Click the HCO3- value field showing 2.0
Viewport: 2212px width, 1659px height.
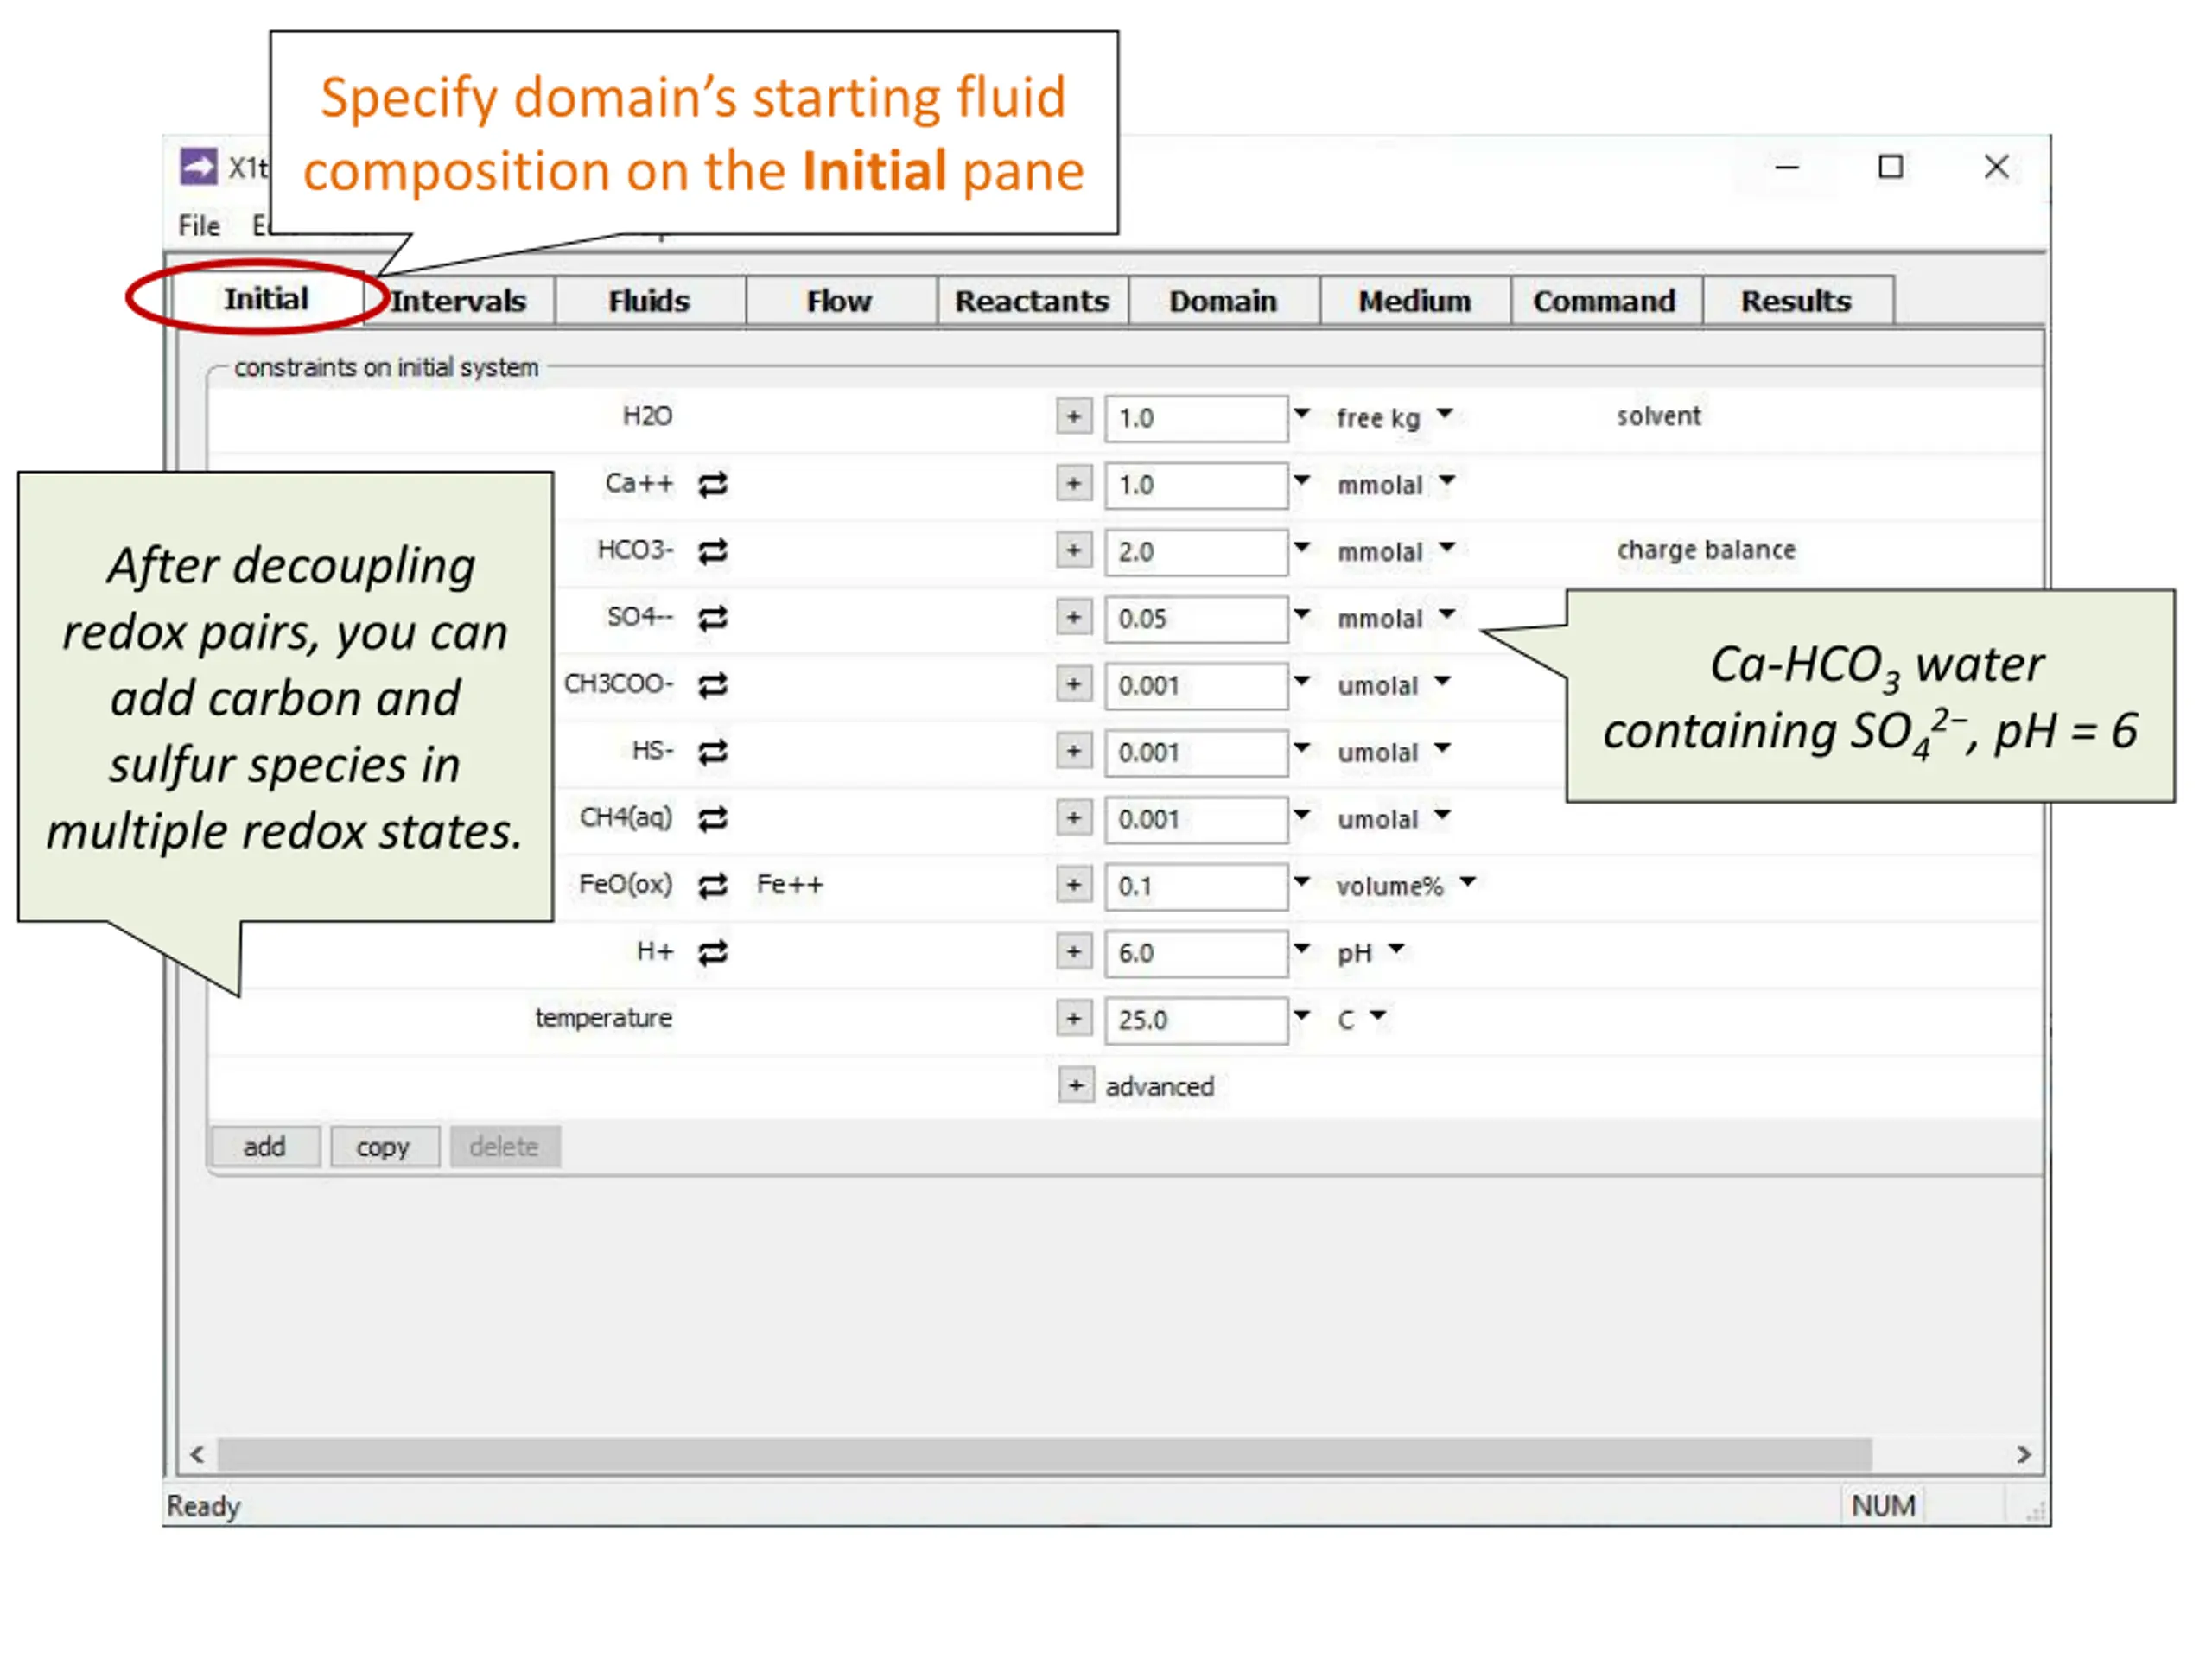click(x=1196, y=552)
